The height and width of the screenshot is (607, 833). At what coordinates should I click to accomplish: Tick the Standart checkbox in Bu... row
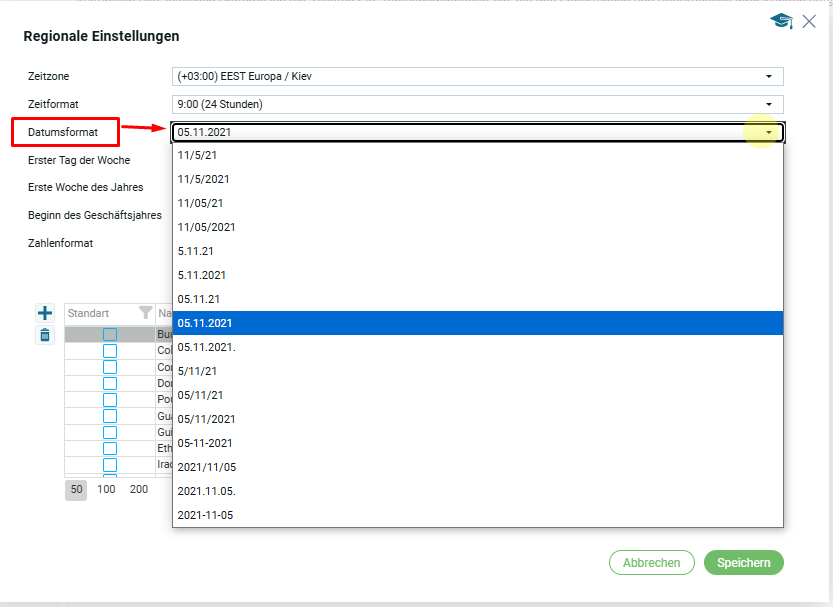coord(110,335)
